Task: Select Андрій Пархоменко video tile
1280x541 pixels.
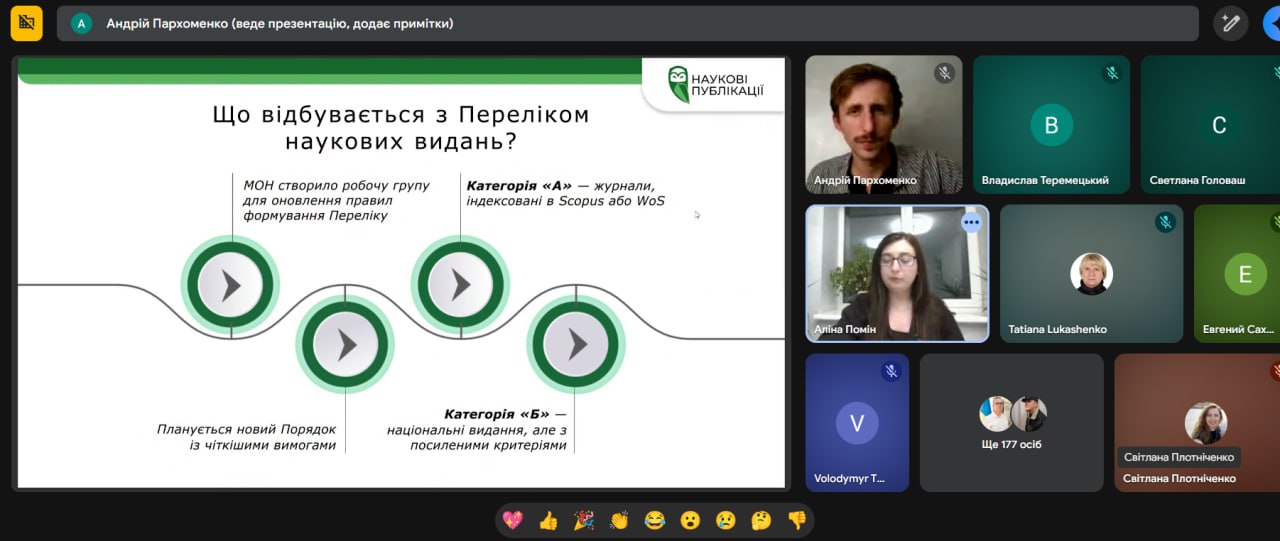Action: coord(884,124)
